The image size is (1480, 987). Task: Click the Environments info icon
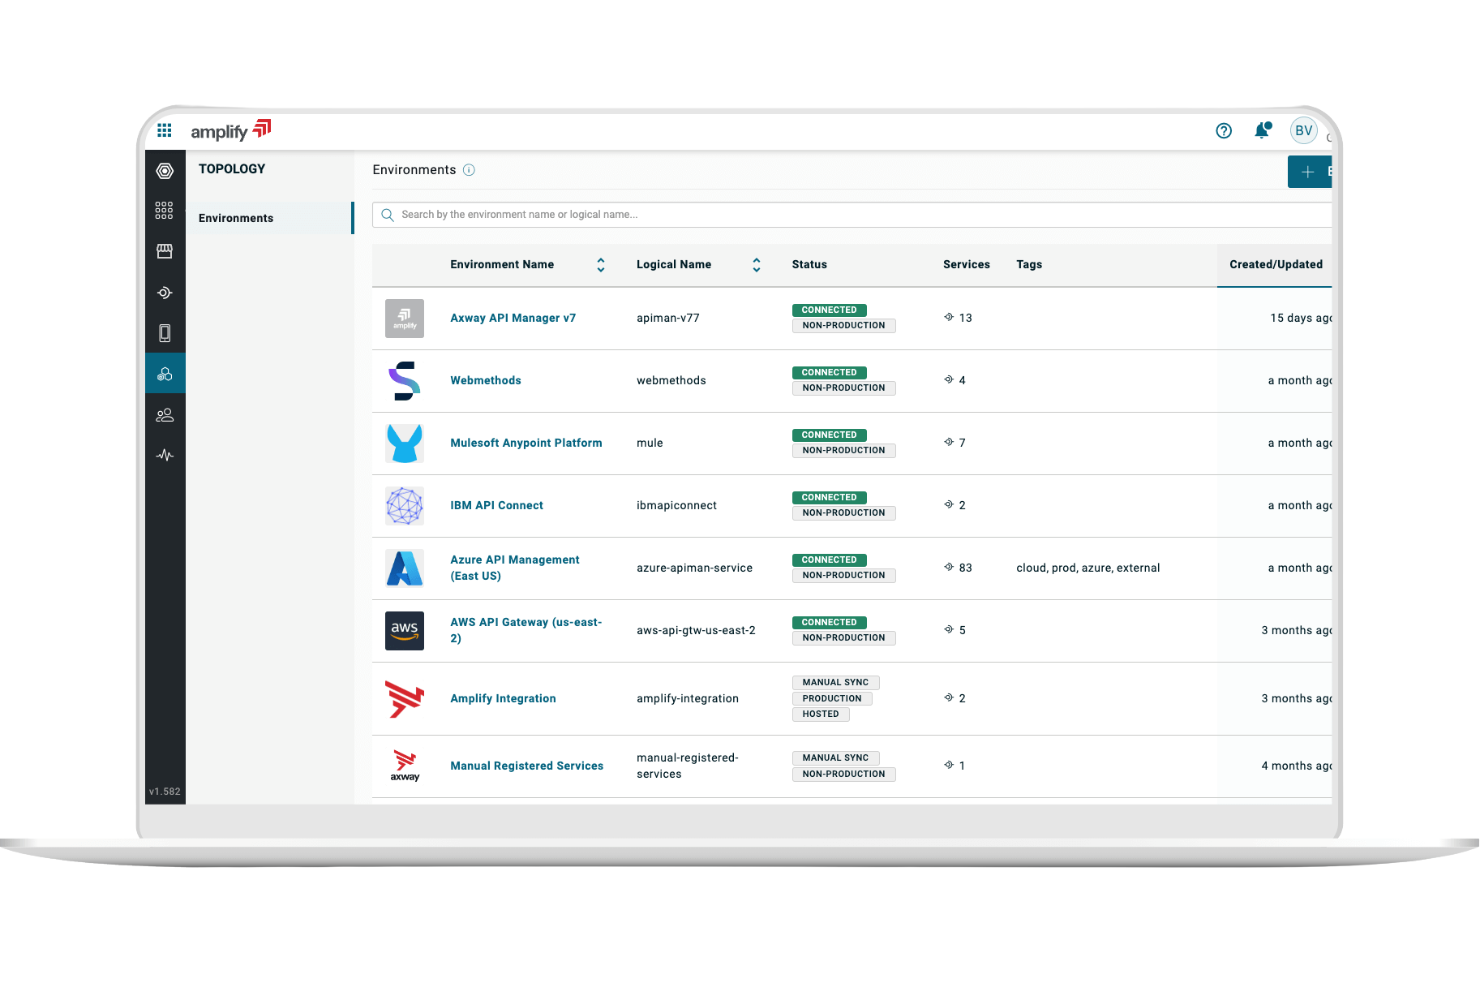pos(469,170)
